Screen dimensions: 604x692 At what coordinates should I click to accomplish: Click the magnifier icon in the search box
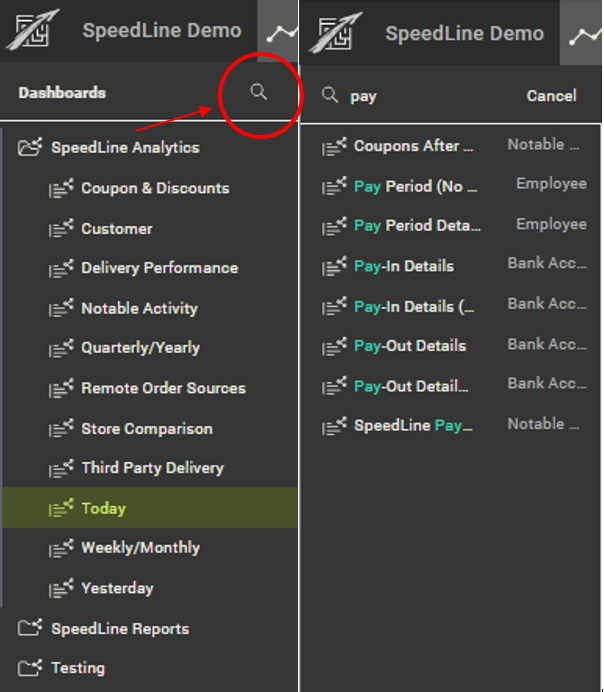click(x=330, y=94)
